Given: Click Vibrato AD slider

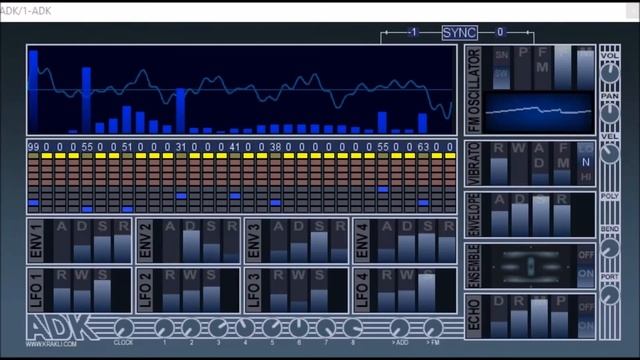Looking at the screenshot, I should pos(540,164).
